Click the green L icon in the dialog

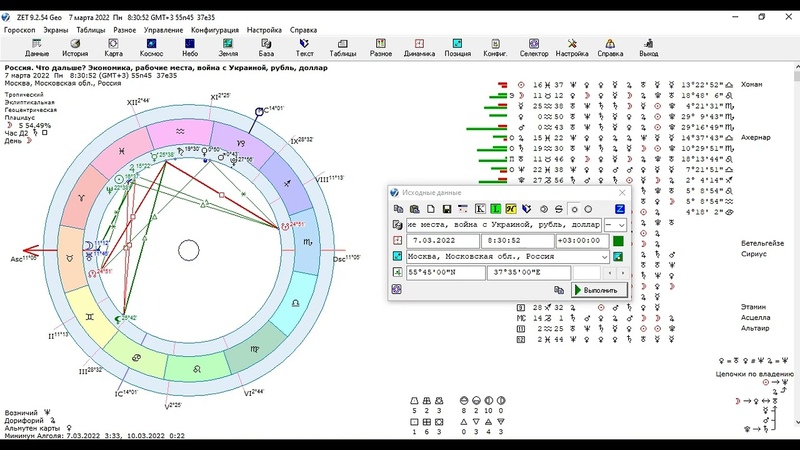click(495, 208)
